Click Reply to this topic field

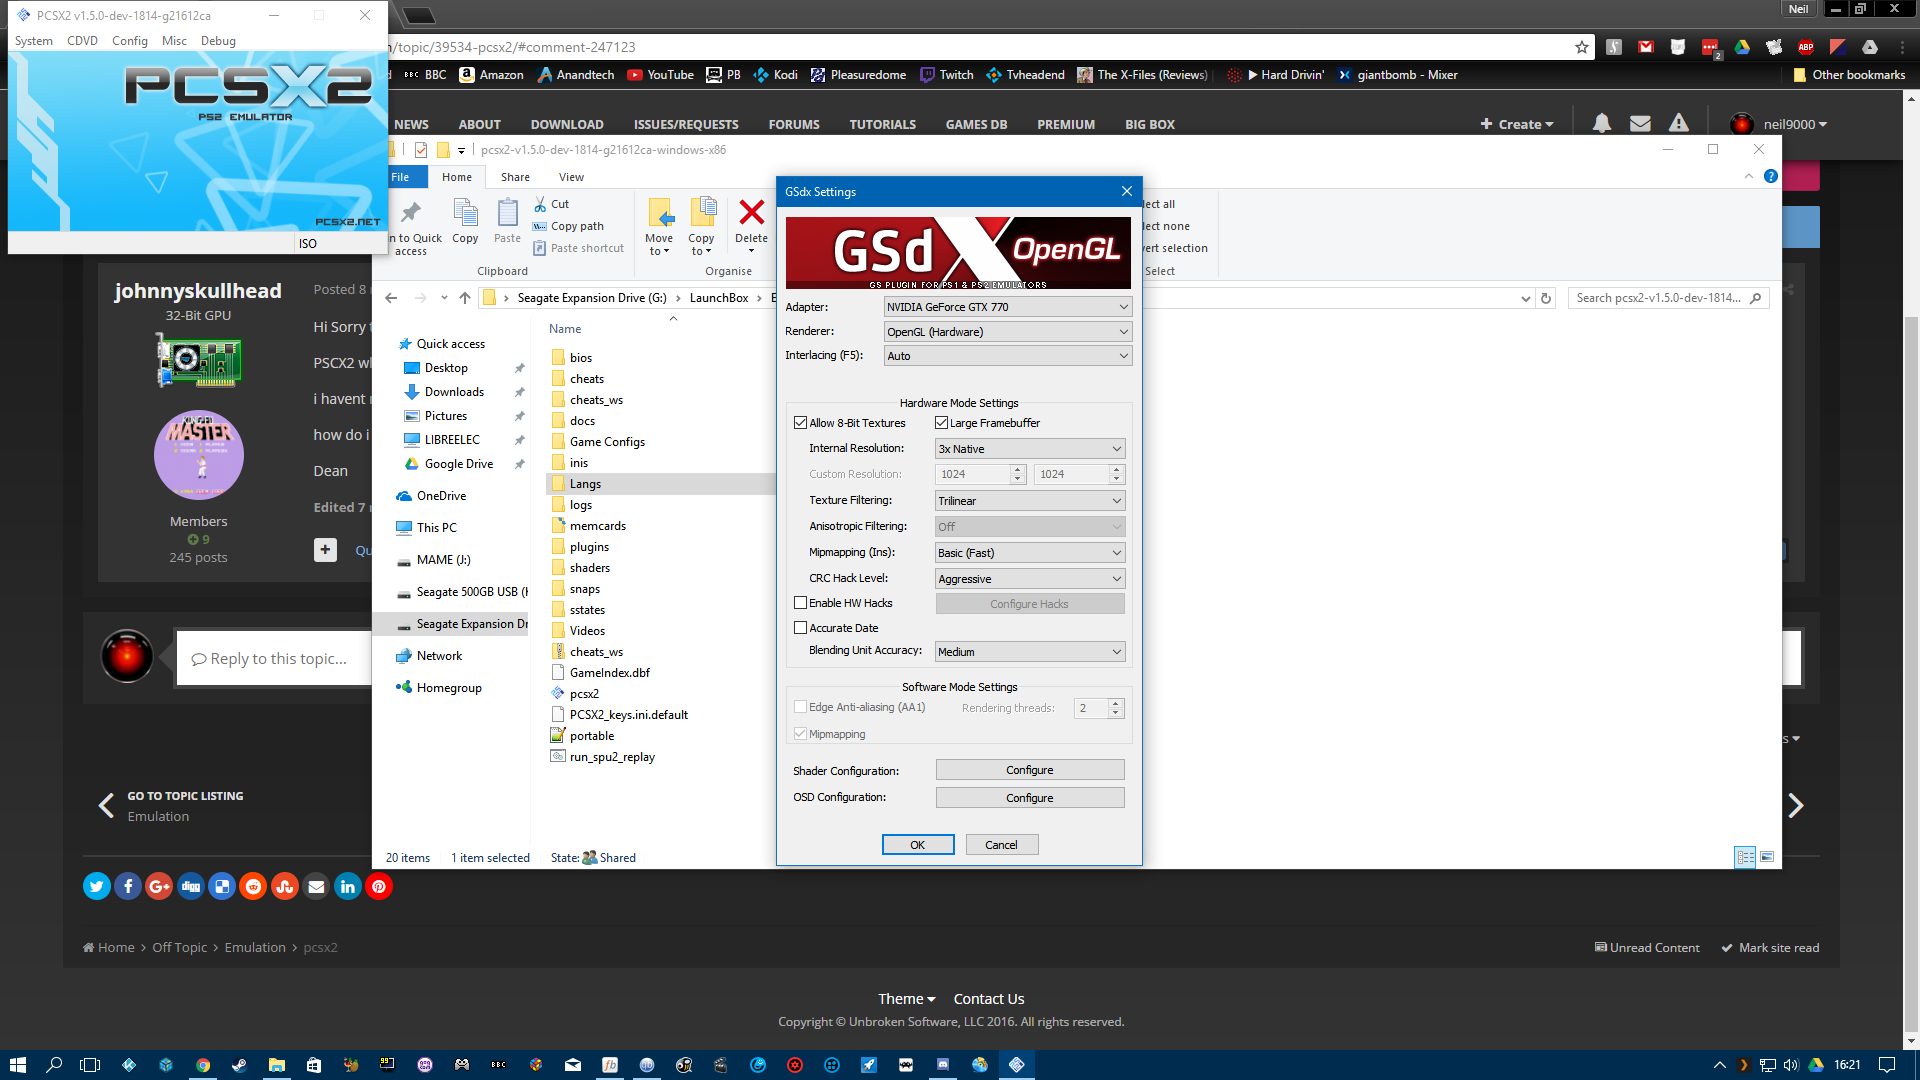pyautogui.click(x=273, y=658)
